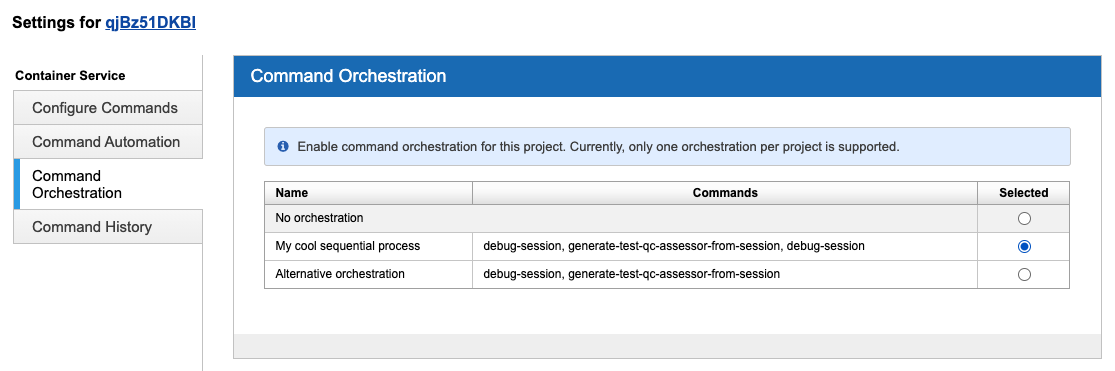Click the Command Orchestration panel title bar
Screen dimensions: 1115x371
pos(668,76)
